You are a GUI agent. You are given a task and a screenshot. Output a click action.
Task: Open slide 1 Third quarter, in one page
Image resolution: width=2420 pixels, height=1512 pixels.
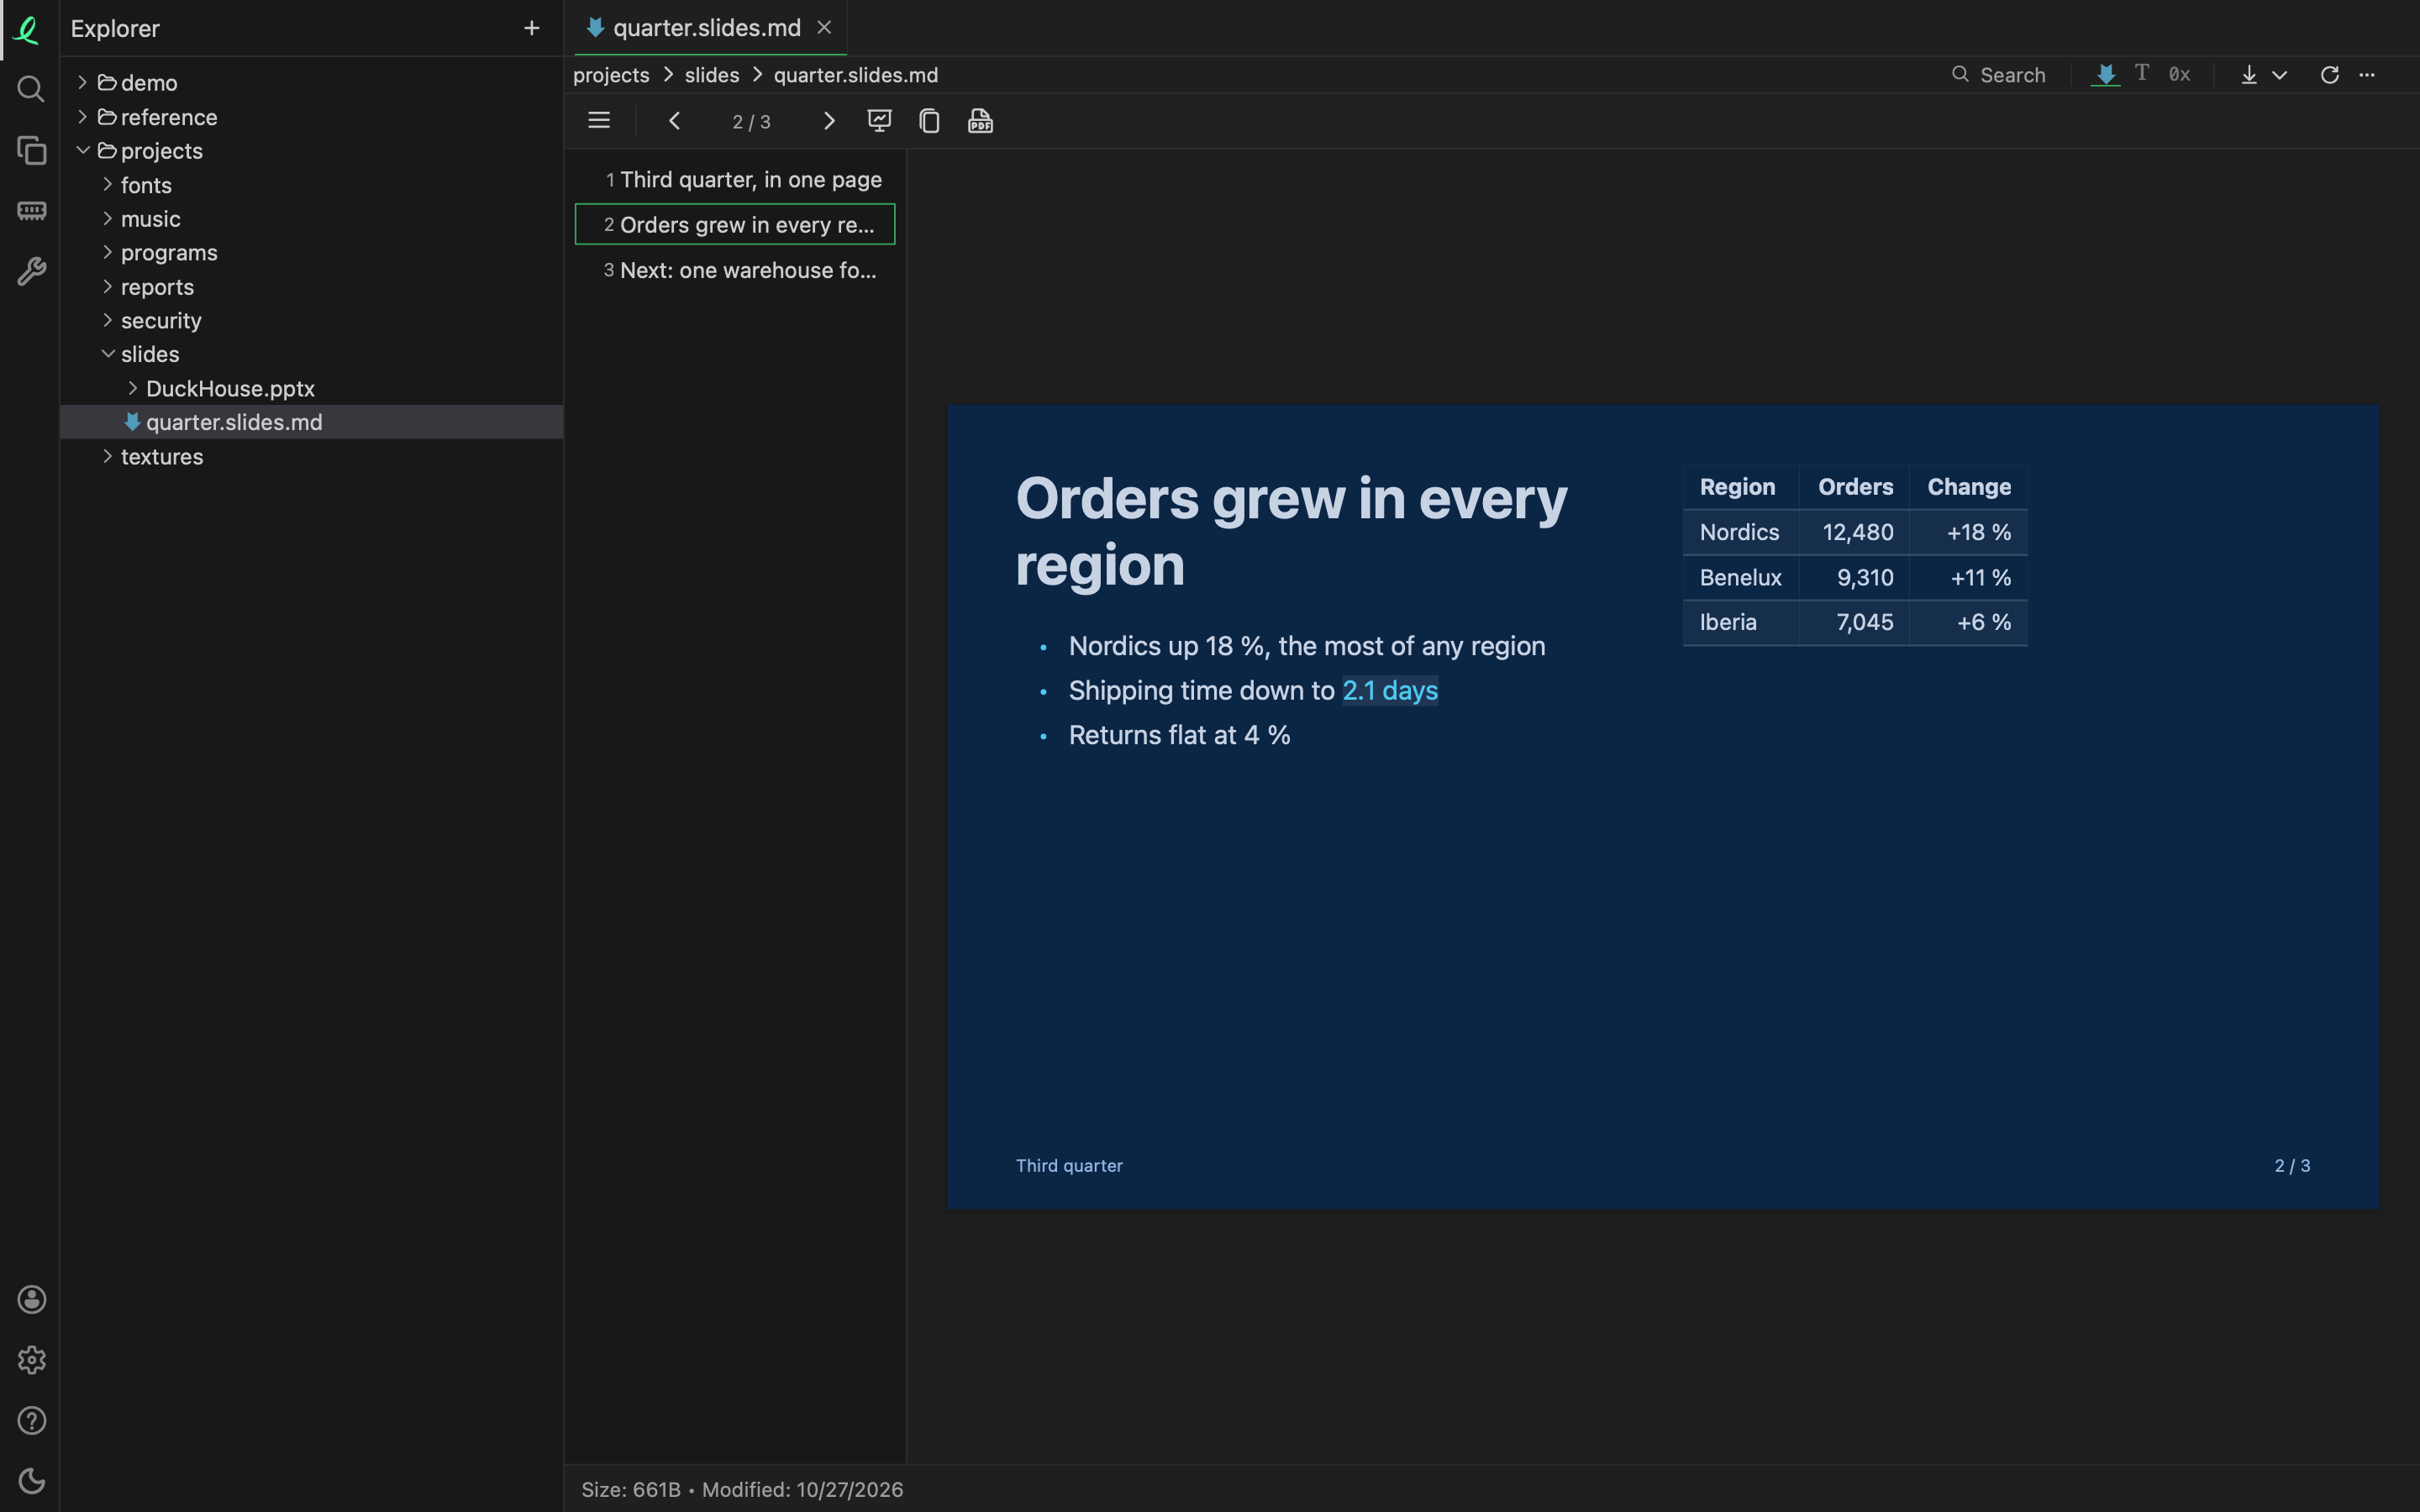click(735, 179)
